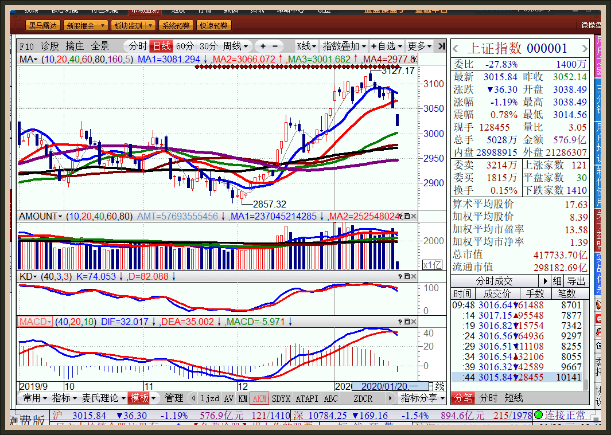
Task: Maximize the KD indicator sub-panel
Action: click(x=407, y=276)
